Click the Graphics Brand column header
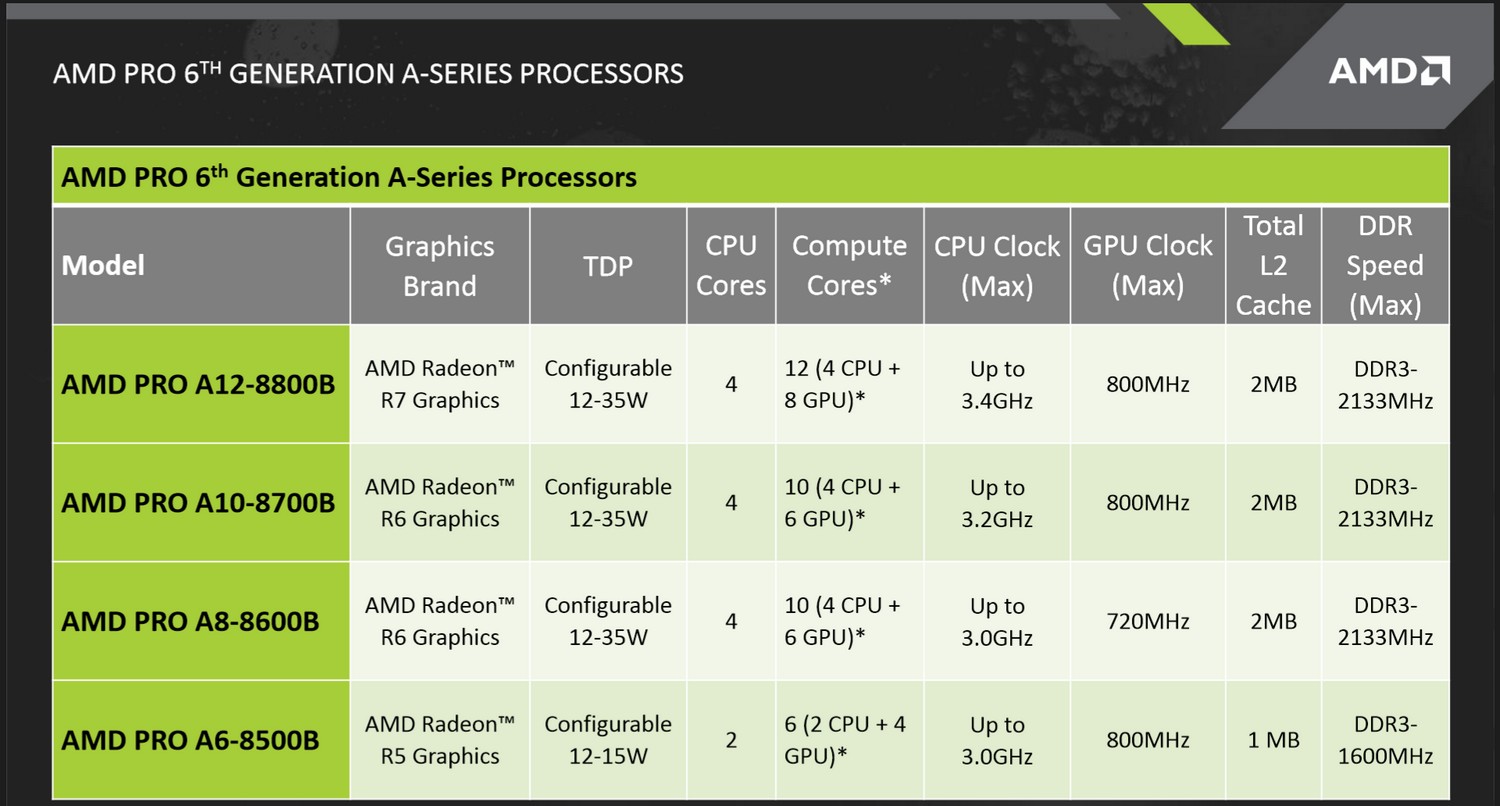 (x=440, y=265)
